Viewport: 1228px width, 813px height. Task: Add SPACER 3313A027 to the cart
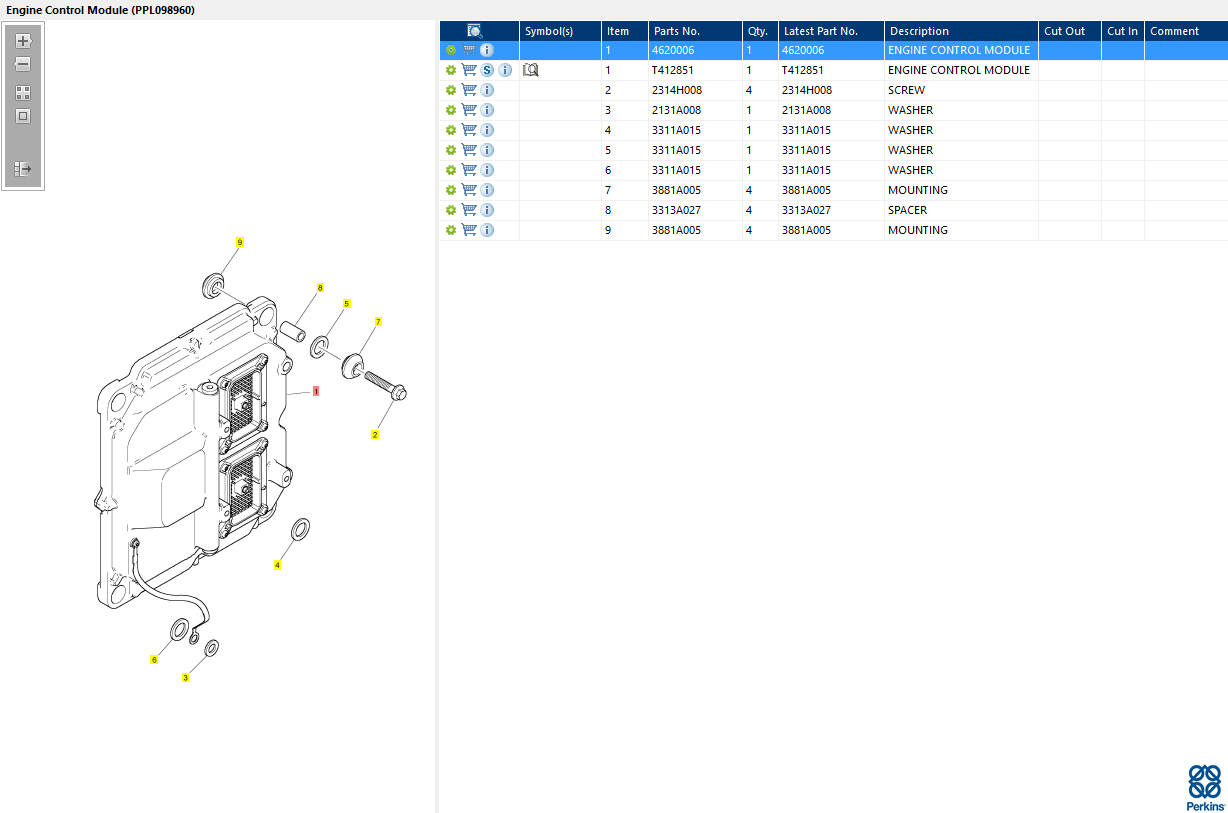pos(469,210)
